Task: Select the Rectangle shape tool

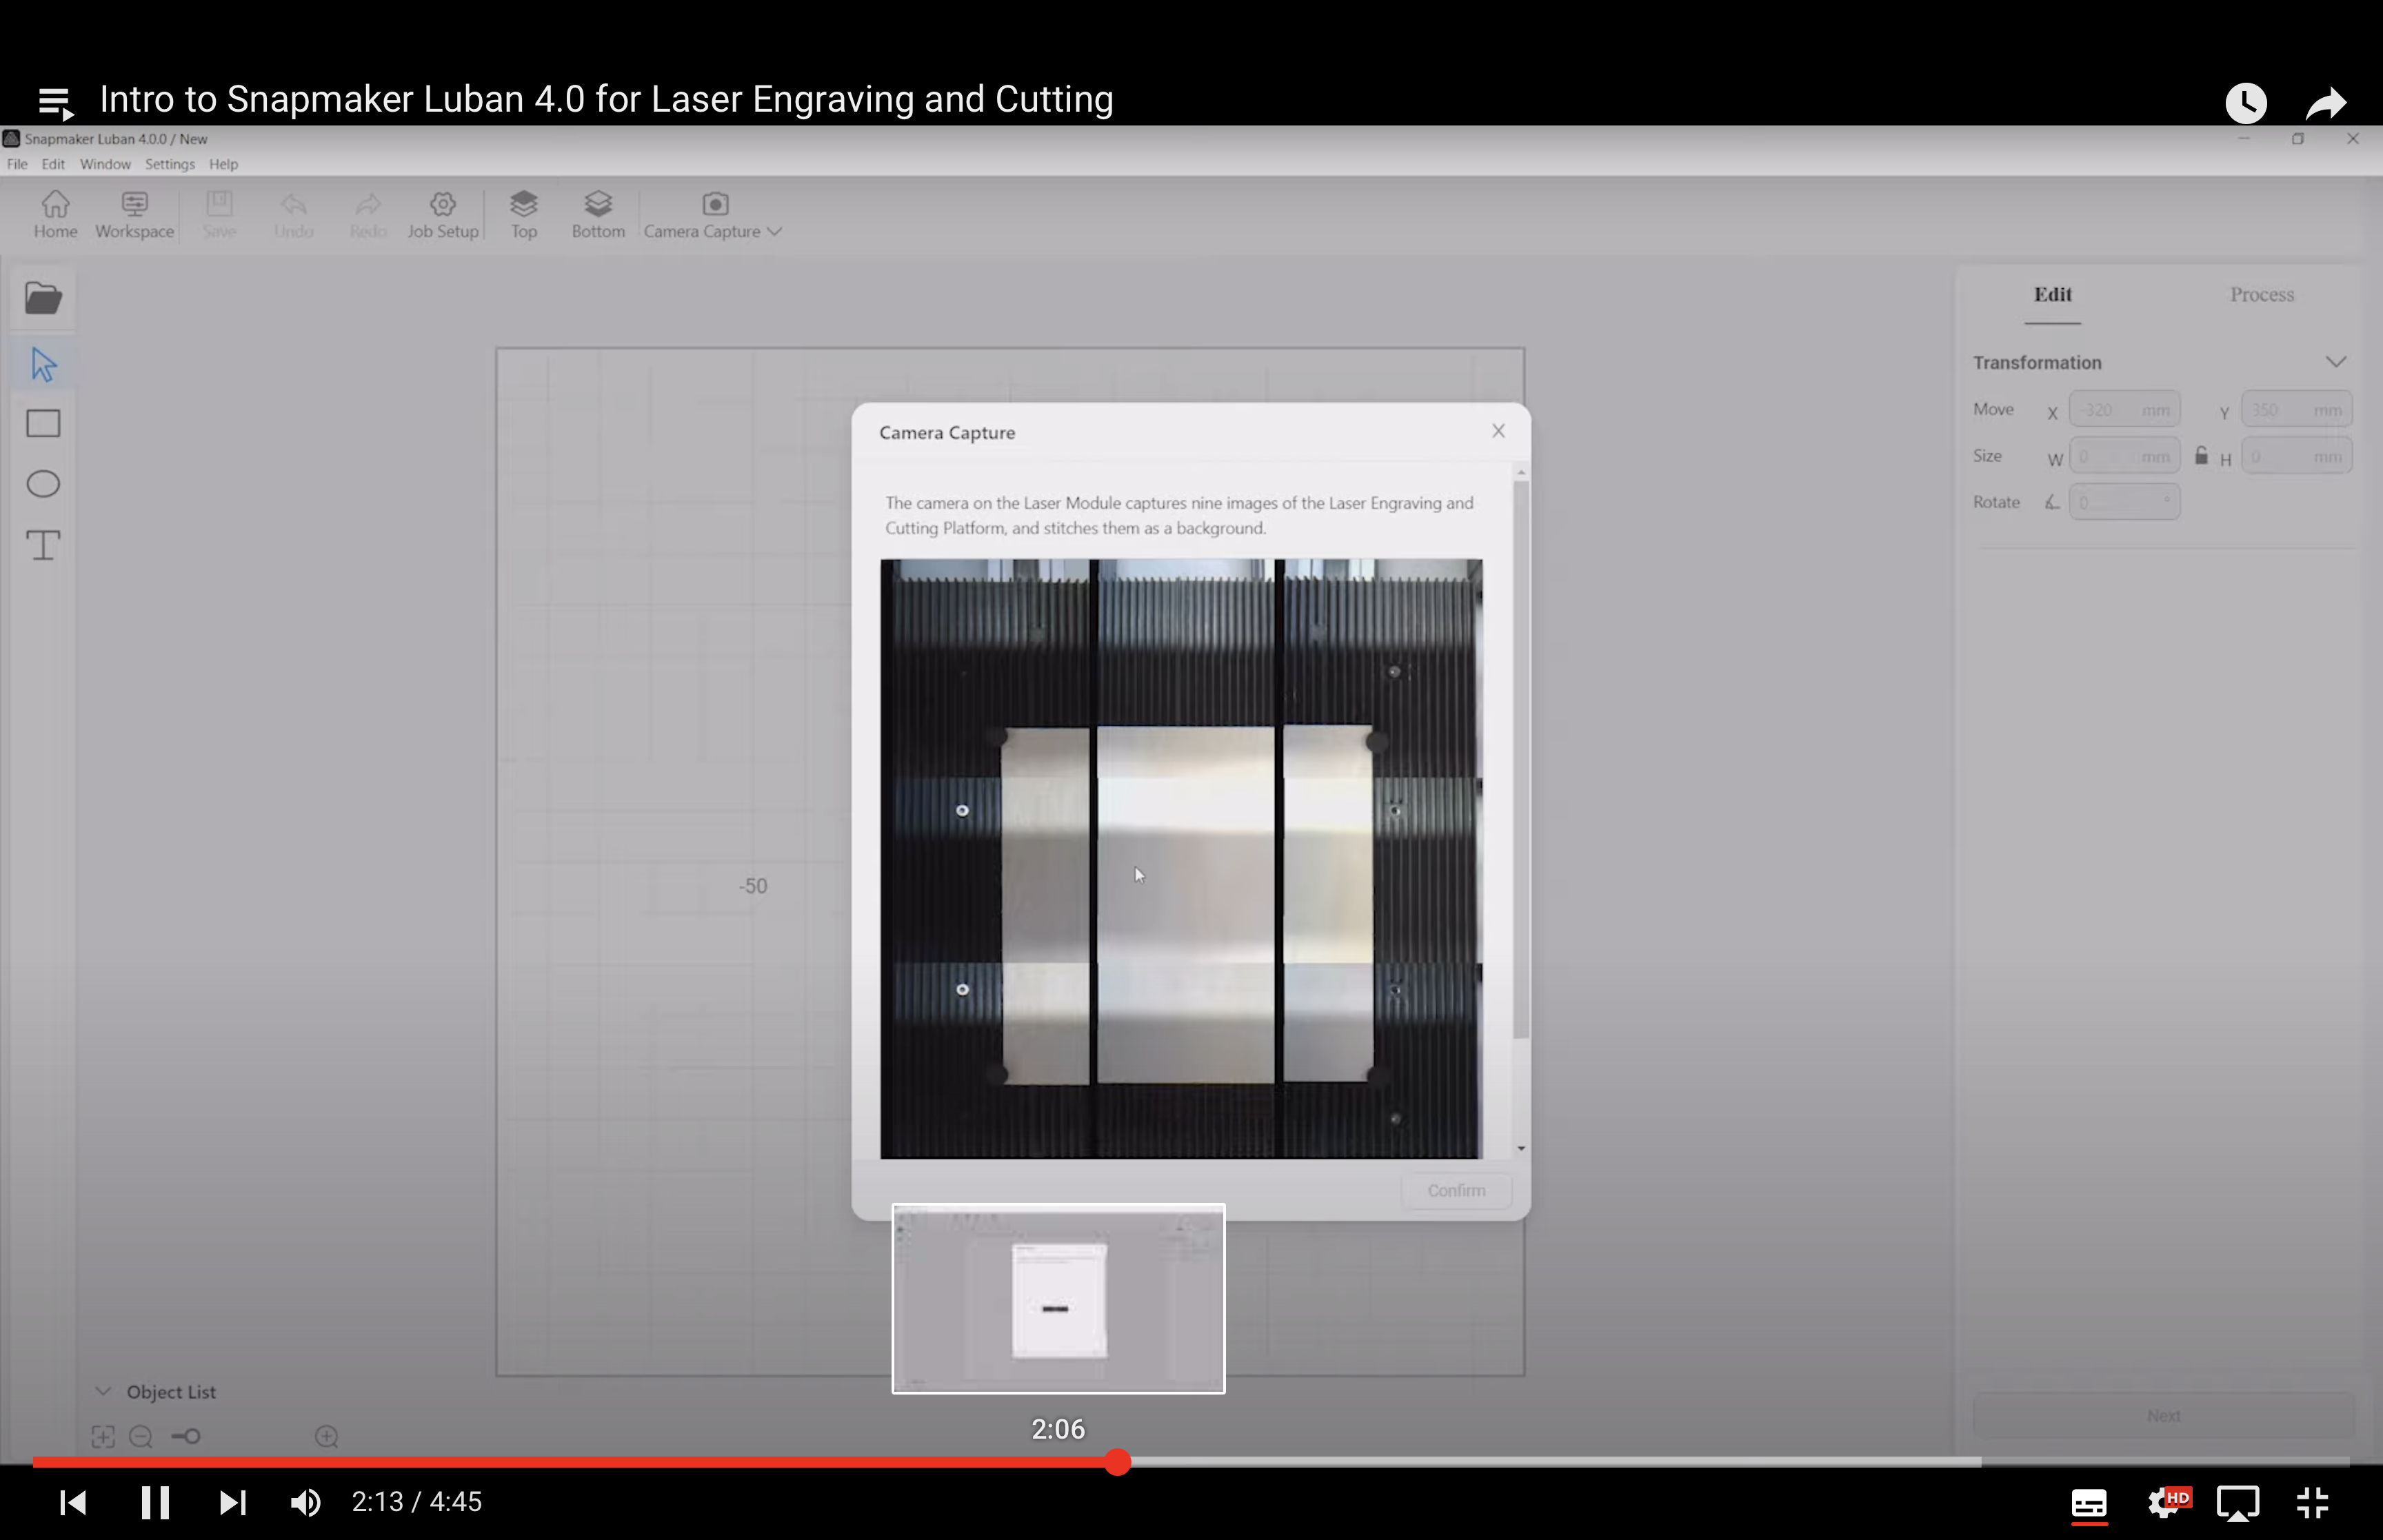Action: tap(43, 423)
